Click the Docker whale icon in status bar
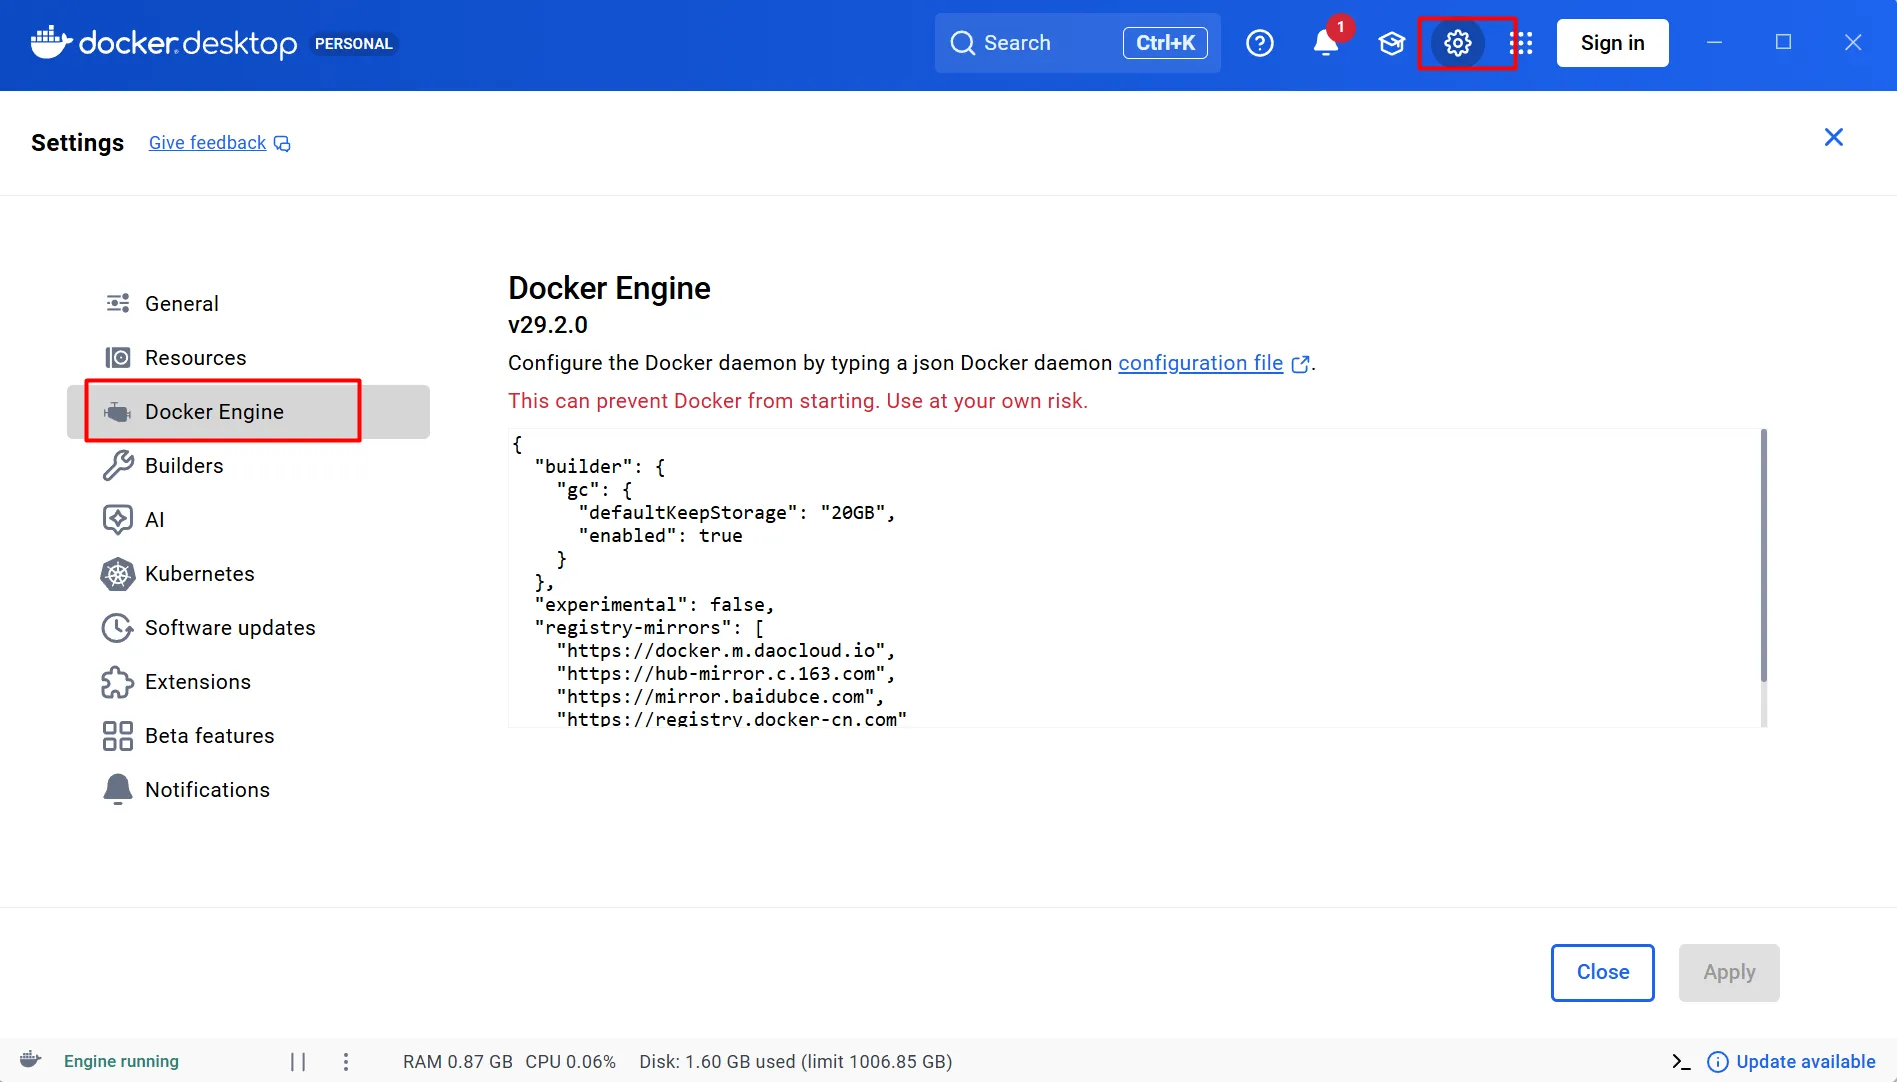The width and height of the screenshot is (1897, 1082). [31, 1060]
